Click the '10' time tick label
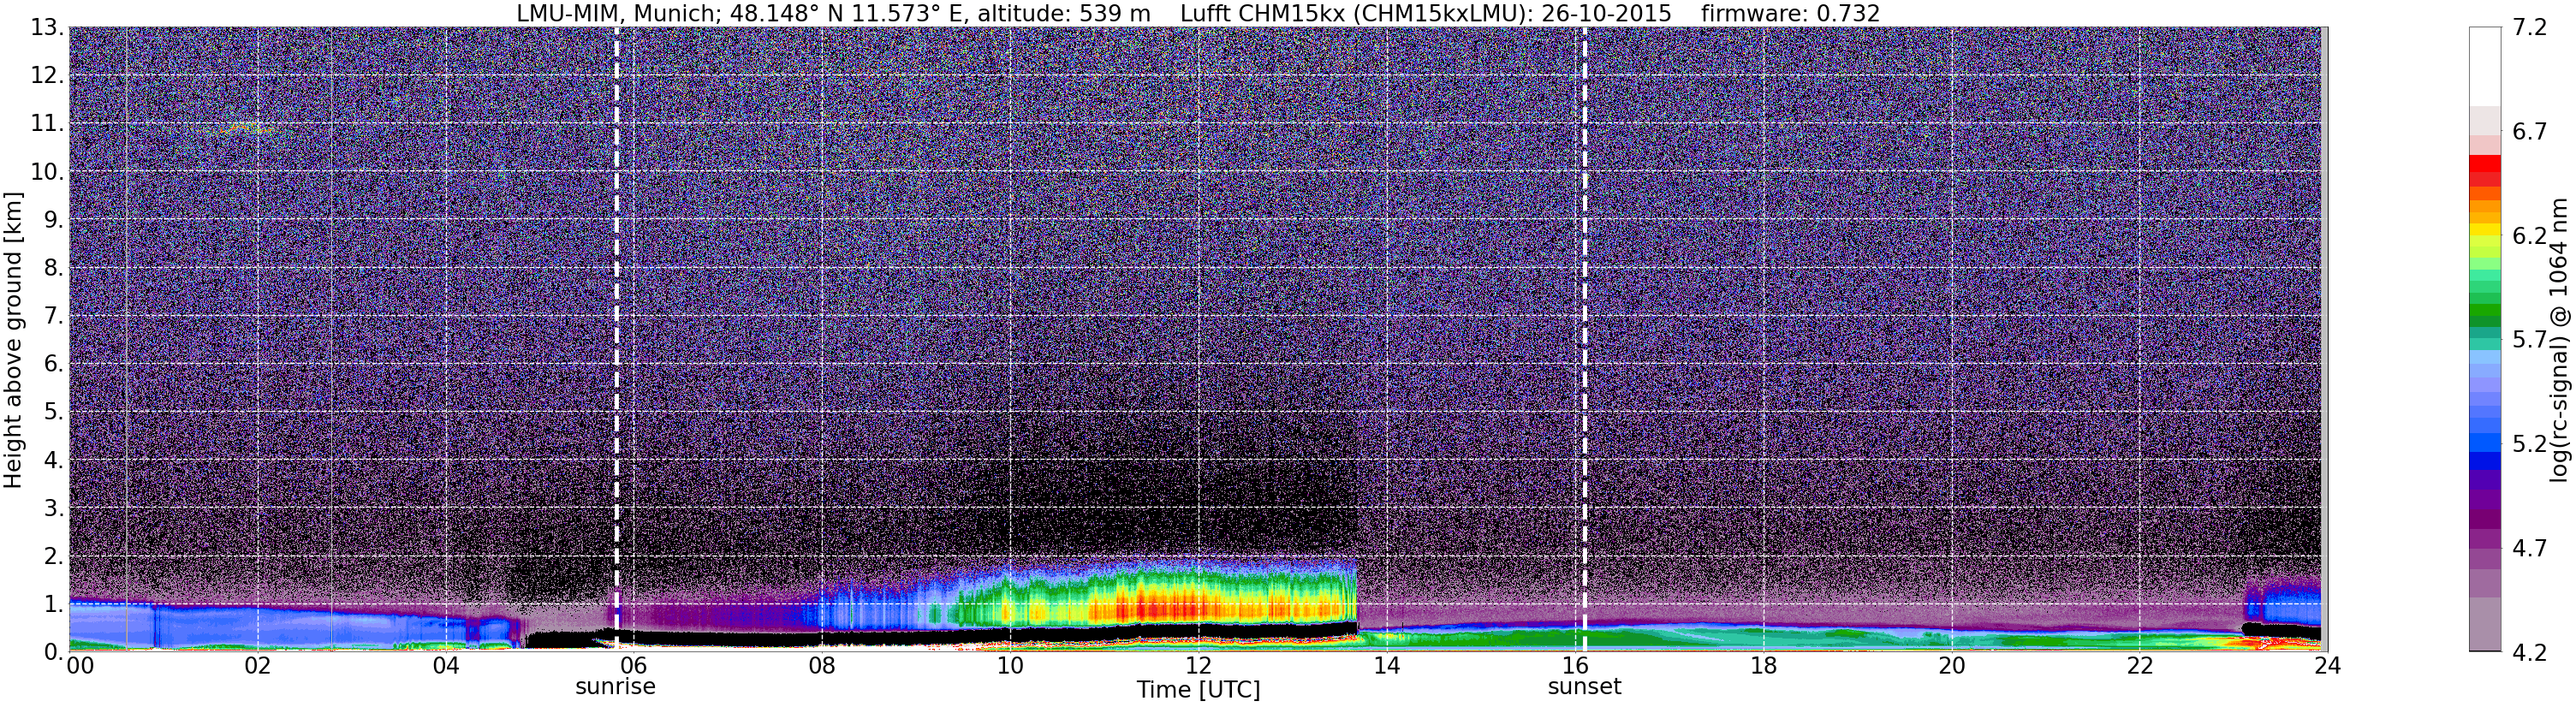This screenshot has width=2576, height=707. tap(1010, 666)
